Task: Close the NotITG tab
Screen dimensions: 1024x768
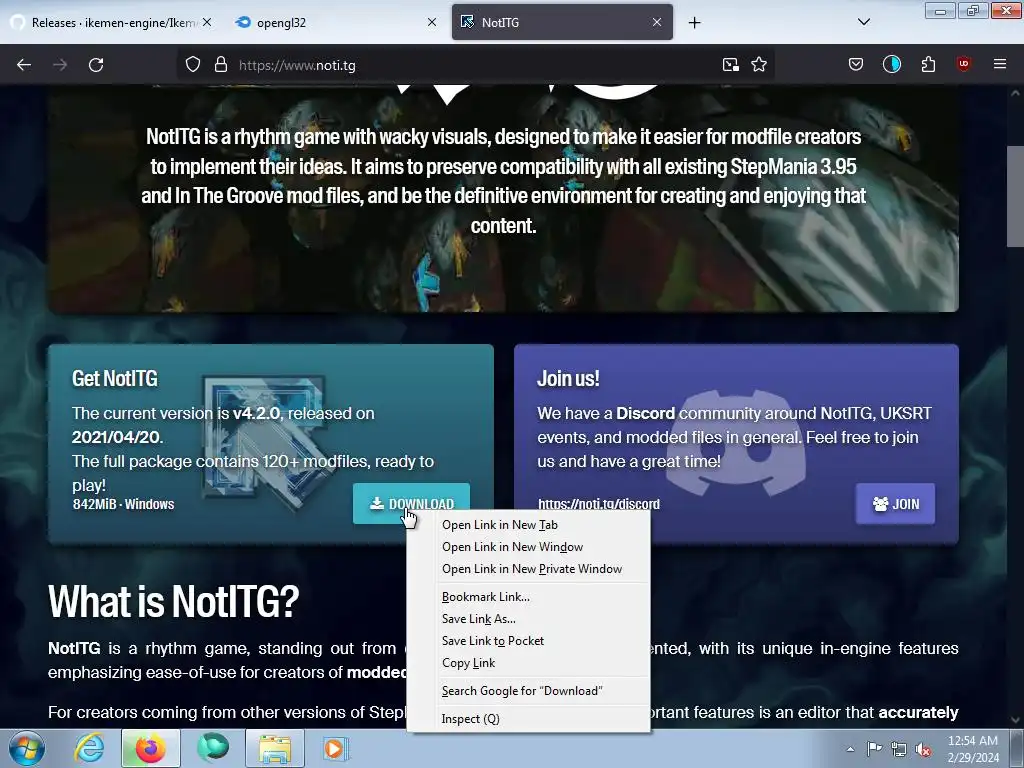Action: pyautogui.click(x=657, y=22)
